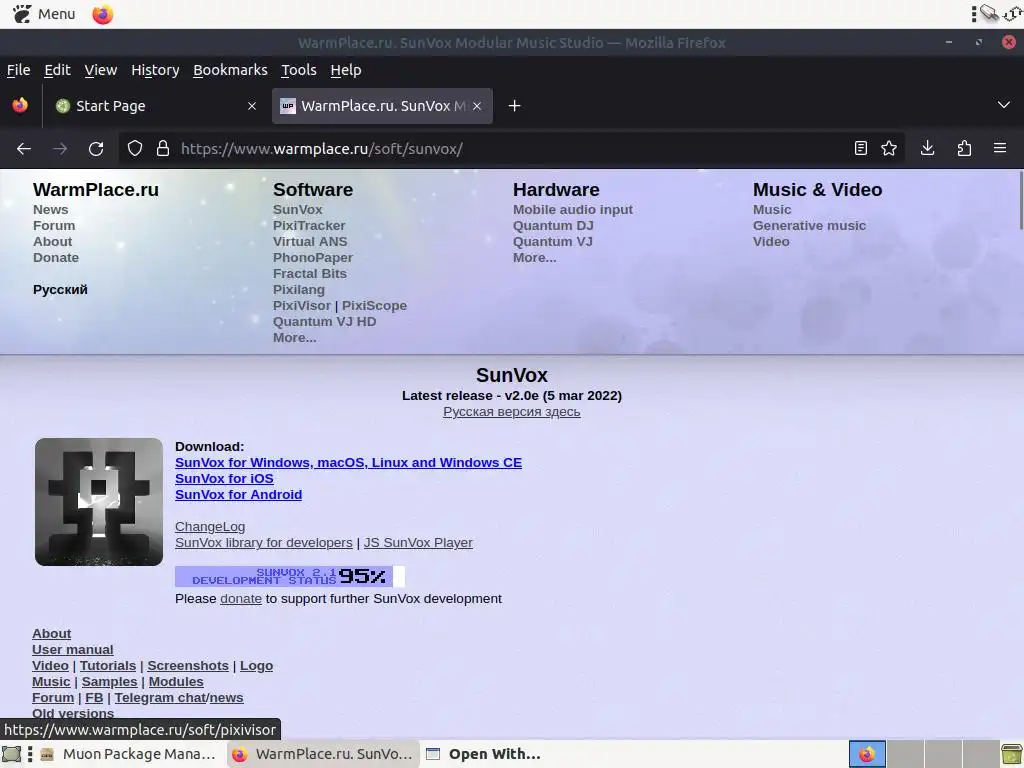Click the FB link

tap(94, 697)
